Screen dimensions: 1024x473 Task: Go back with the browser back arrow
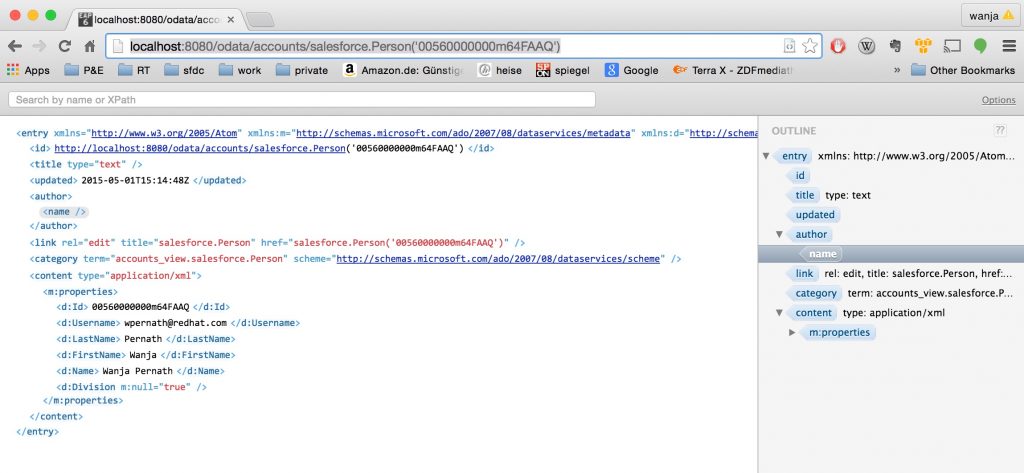(x=14, y=46)
